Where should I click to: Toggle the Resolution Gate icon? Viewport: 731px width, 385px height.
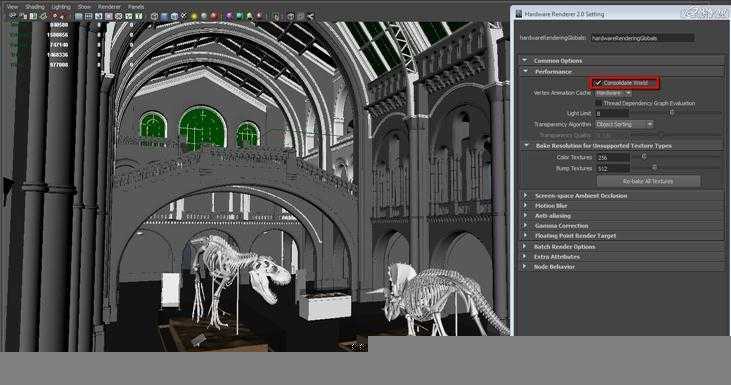(x=98, y=16)
